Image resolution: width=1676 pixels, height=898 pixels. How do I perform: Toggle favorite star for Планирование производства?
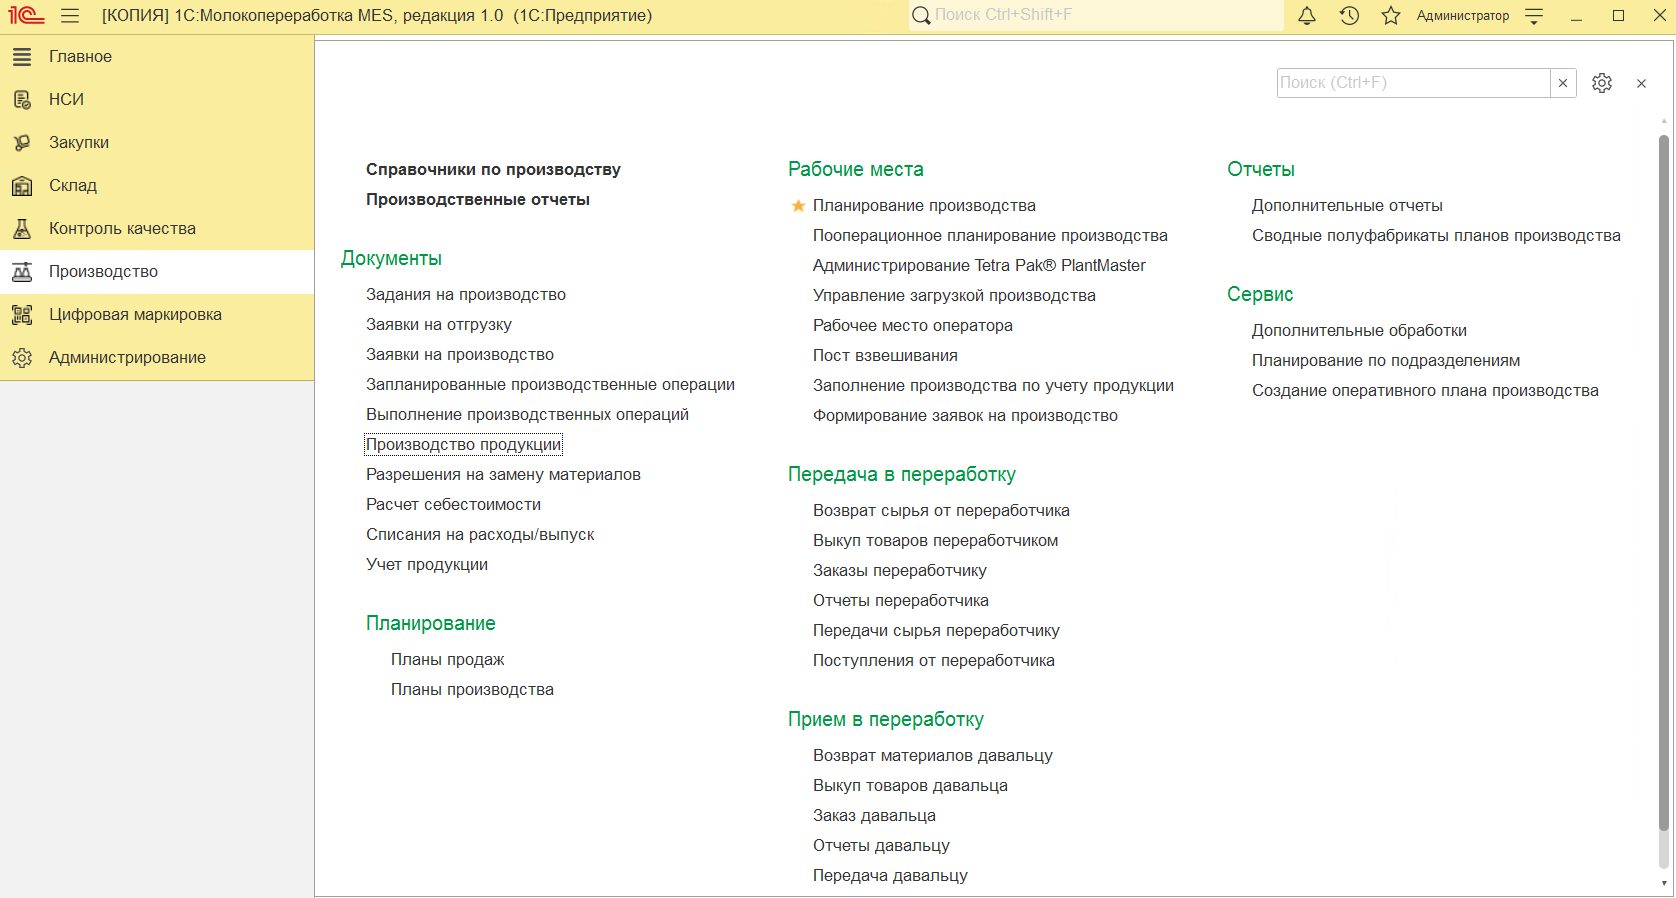798,206
